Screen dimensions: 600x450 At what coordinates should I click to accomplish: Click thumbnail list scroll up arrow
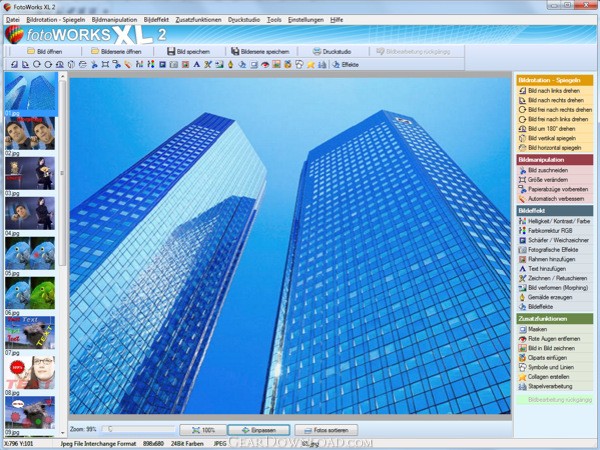tap(63, 77)
